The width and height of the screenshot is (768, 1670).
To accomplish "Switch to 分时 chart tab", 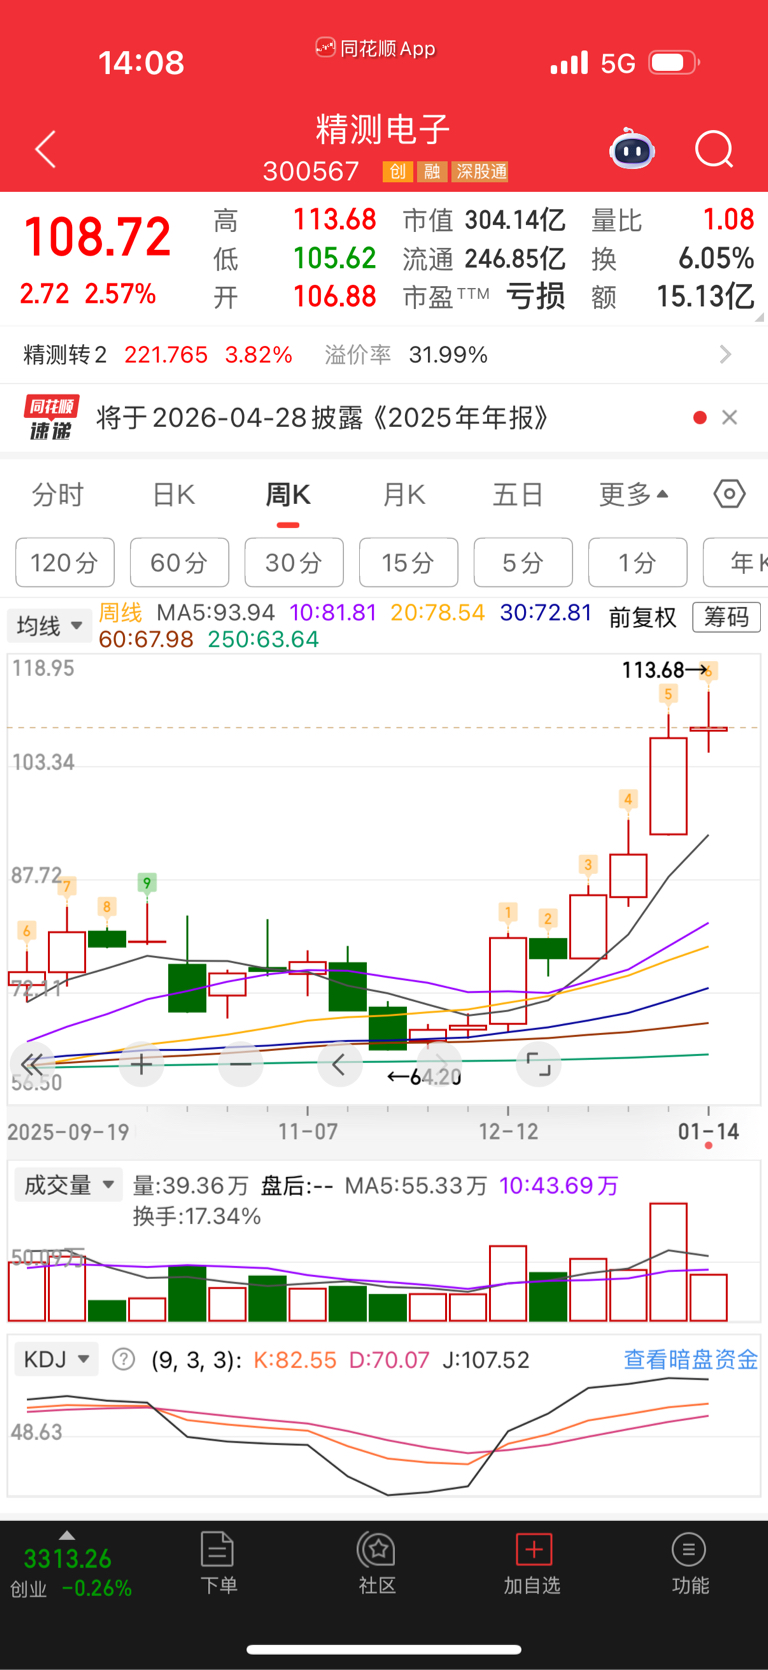I will click(58, 495).
